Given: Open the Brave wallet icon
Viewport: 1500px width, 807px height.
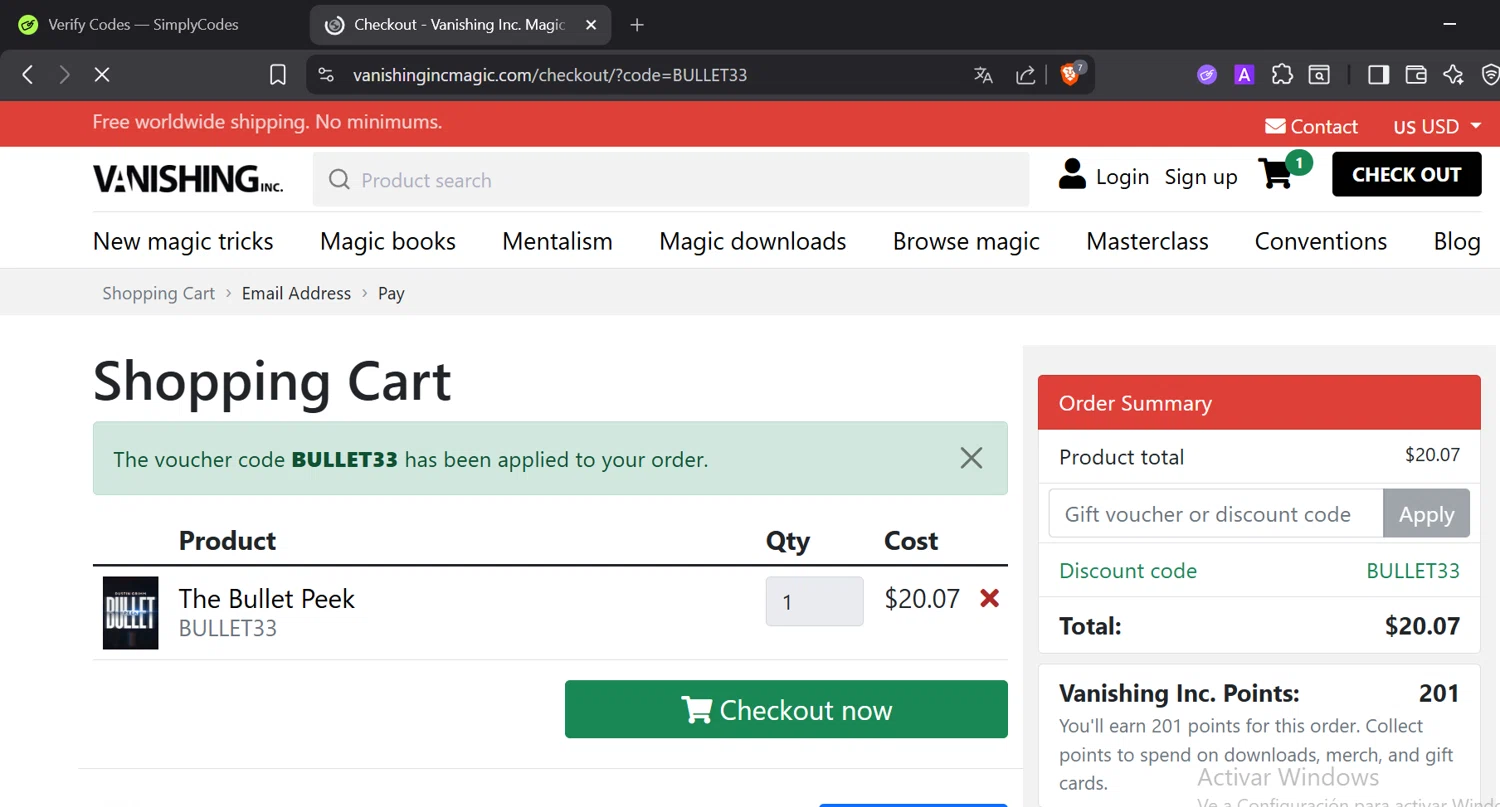Looking at the screenshot, I should tap(1416, 75).
